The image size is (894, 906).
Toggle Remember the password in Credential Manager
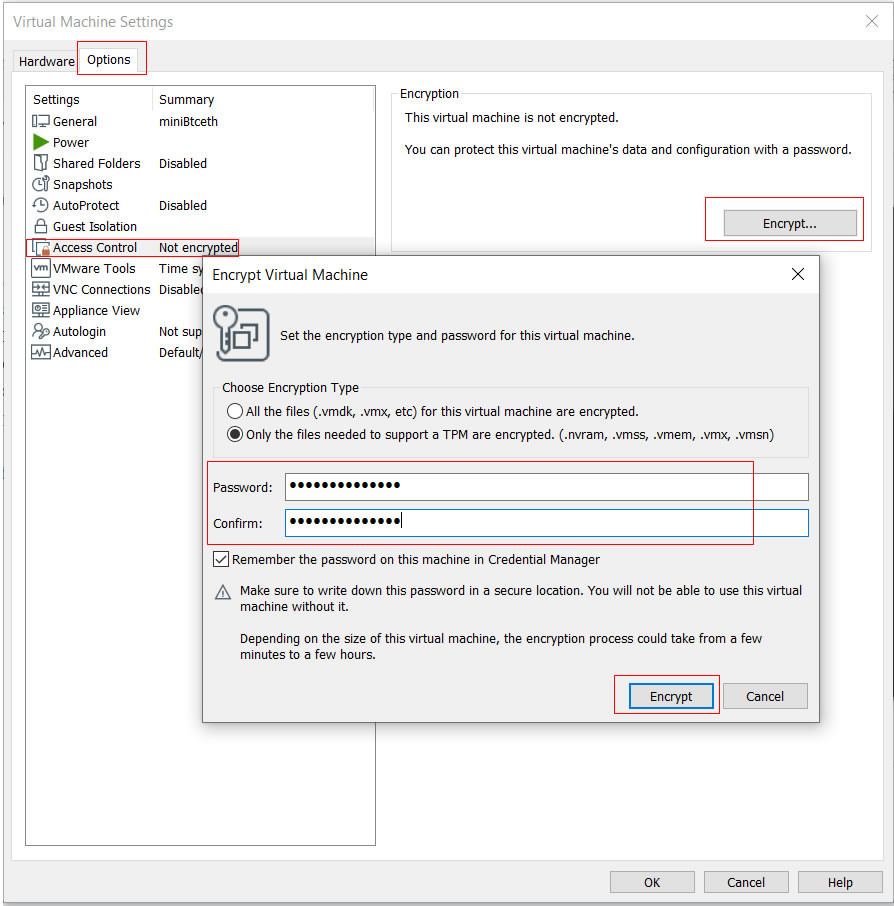tap(221, 560)
